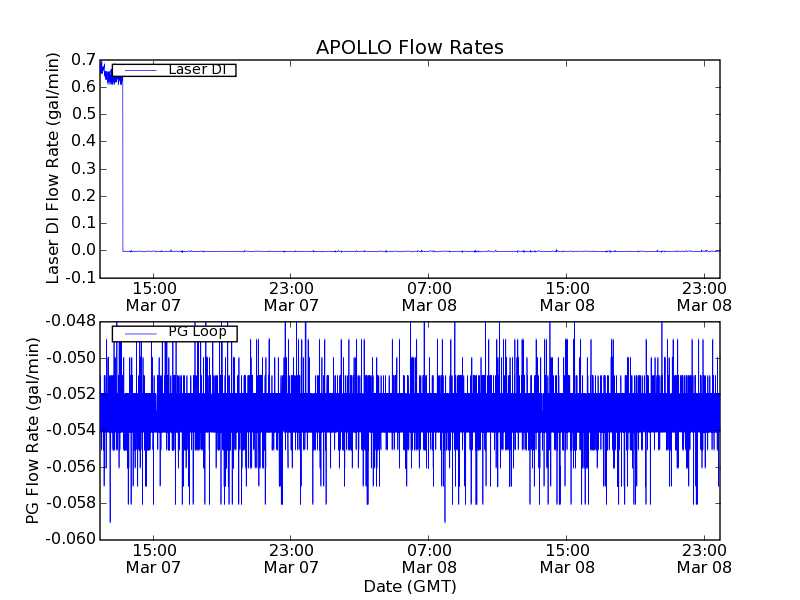Click the PG Flow Rate y-axis label
This screenshot has height=600, width=800.
(33, 430)
